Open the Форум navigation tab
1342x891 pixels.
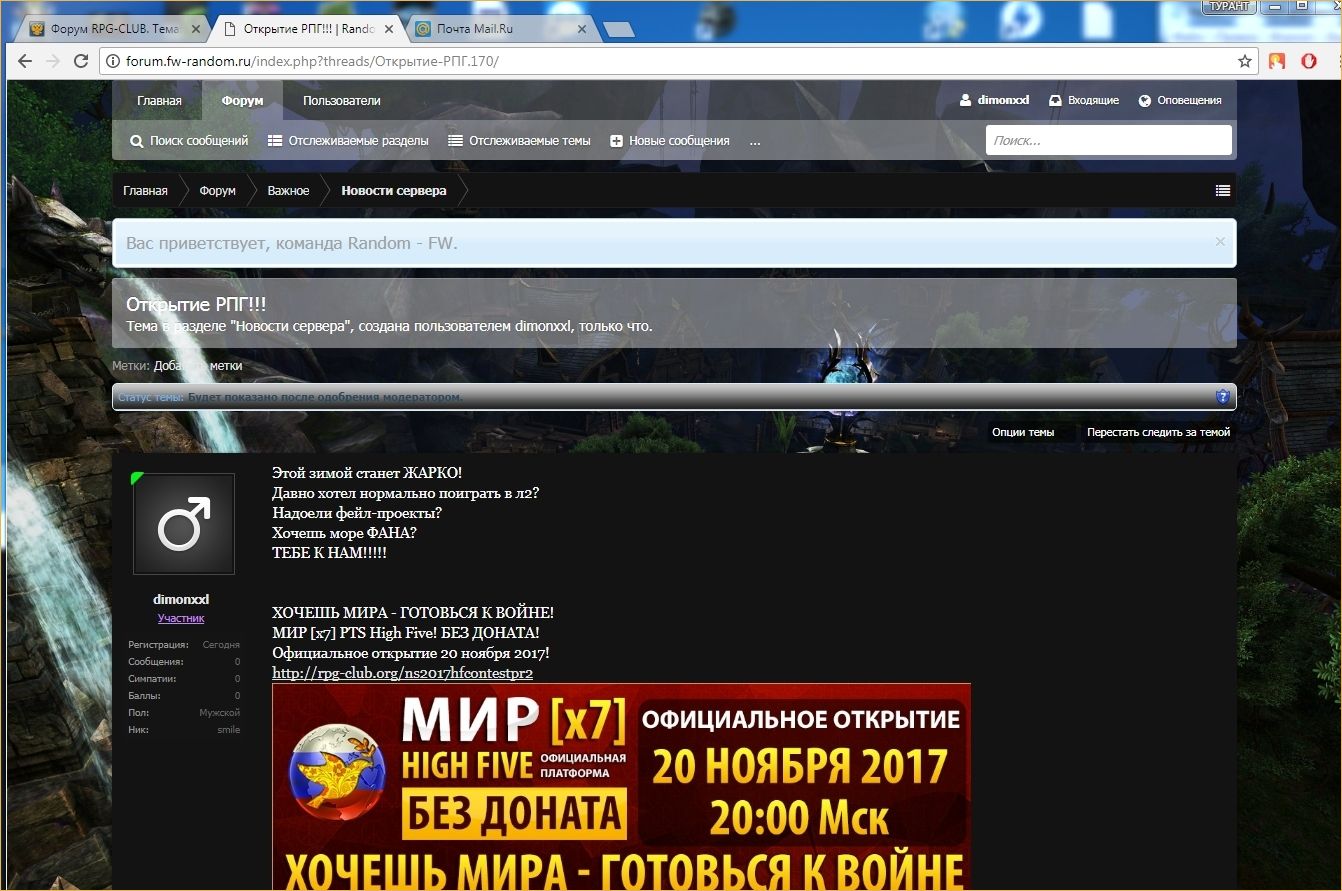point(243,101)
